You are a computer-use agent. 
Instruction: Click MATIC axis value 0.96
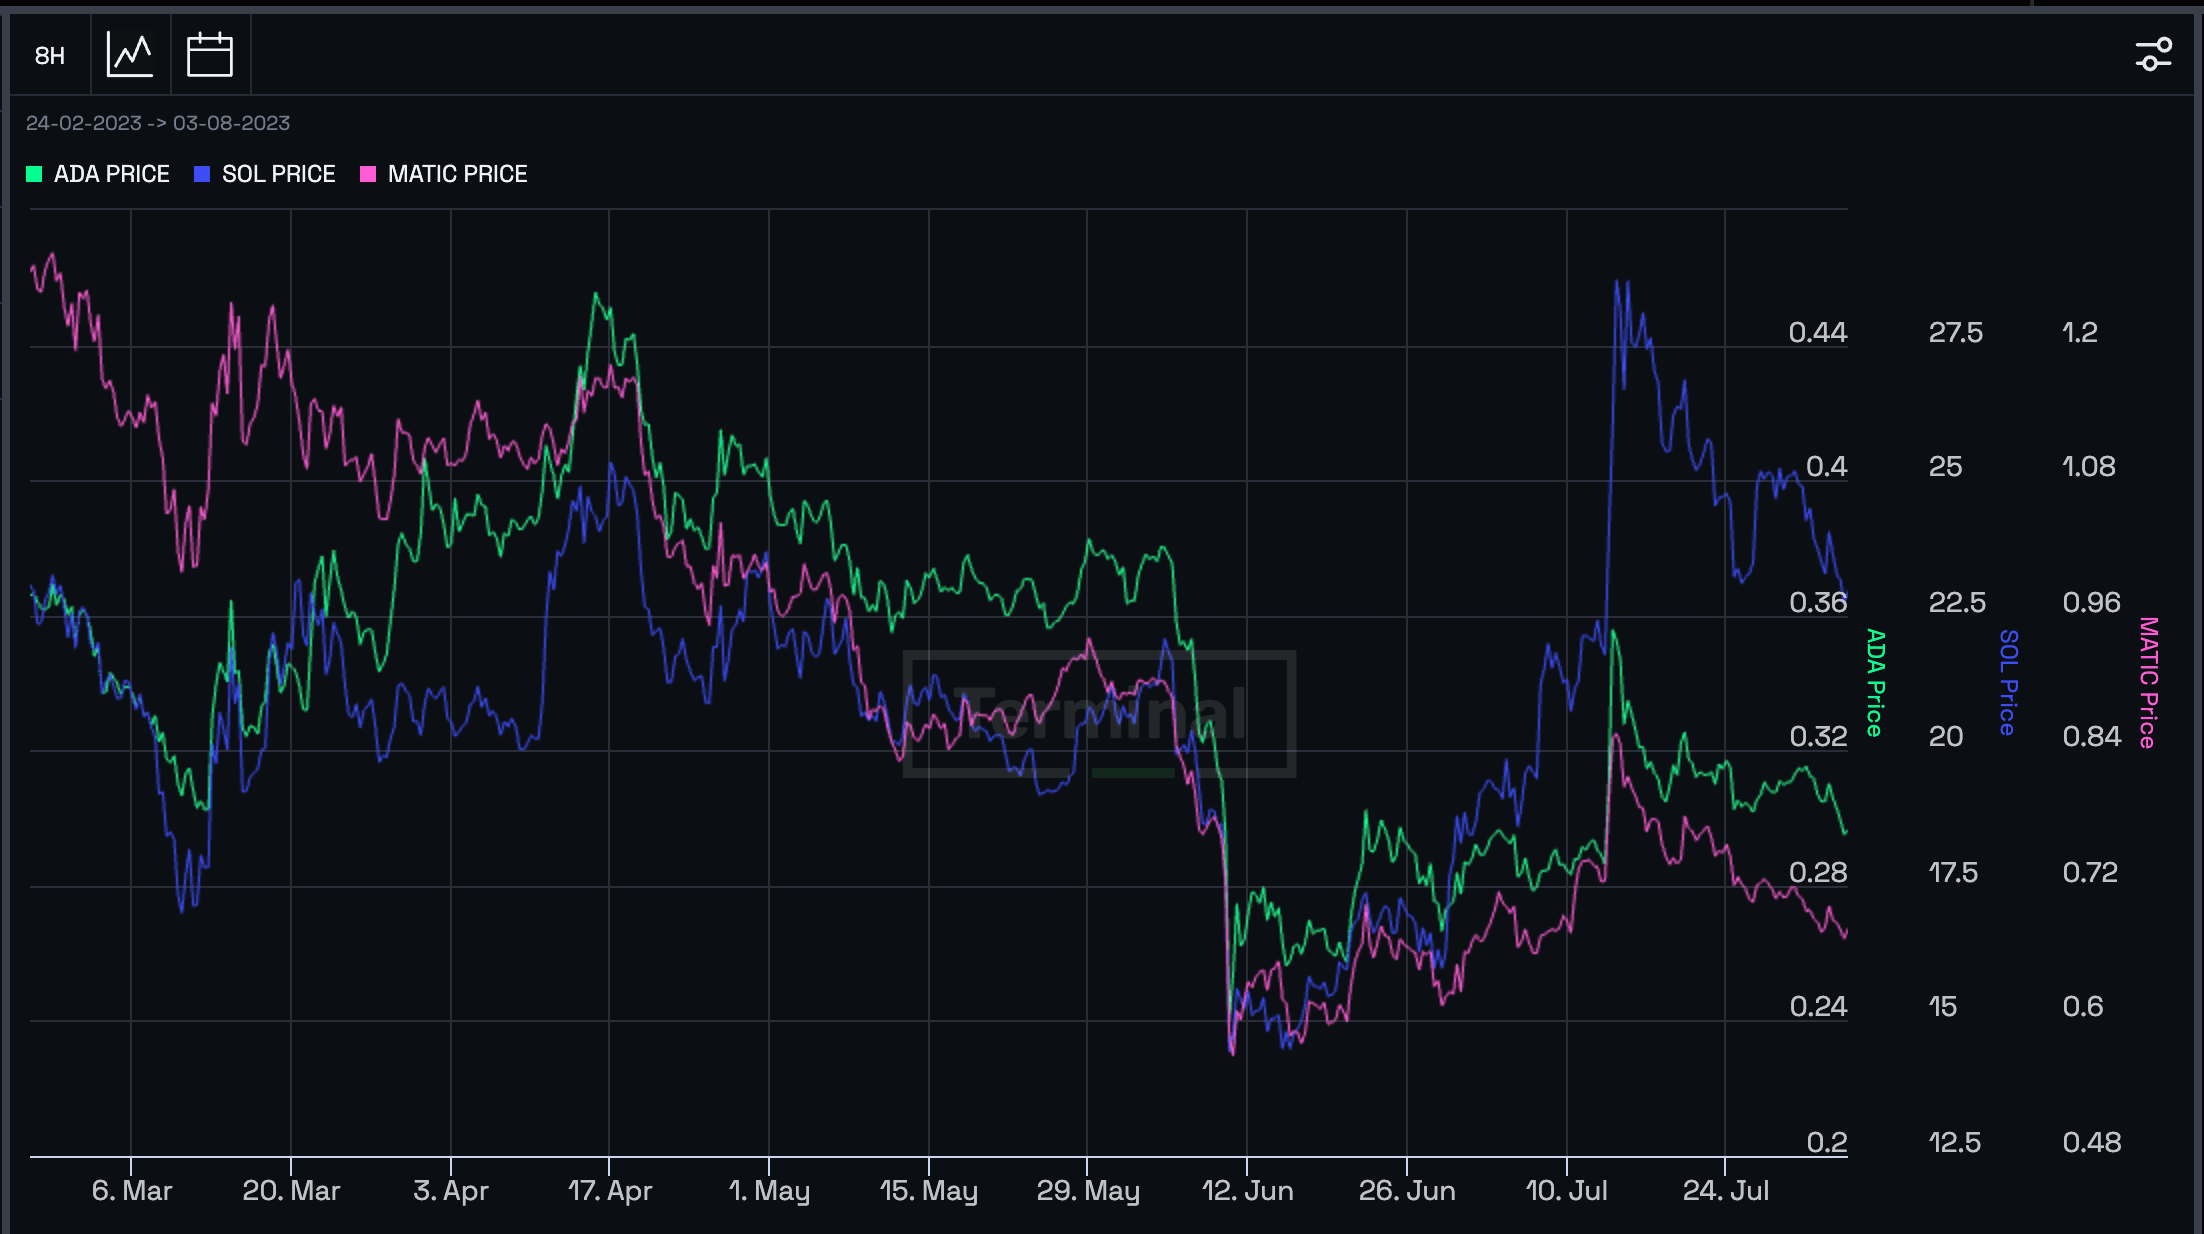coord(2092,603)
